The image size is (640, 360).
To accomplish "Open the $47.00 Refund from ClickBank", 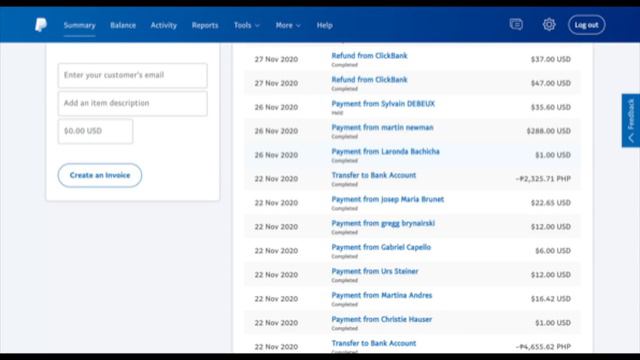I will (x=369, y=80).
